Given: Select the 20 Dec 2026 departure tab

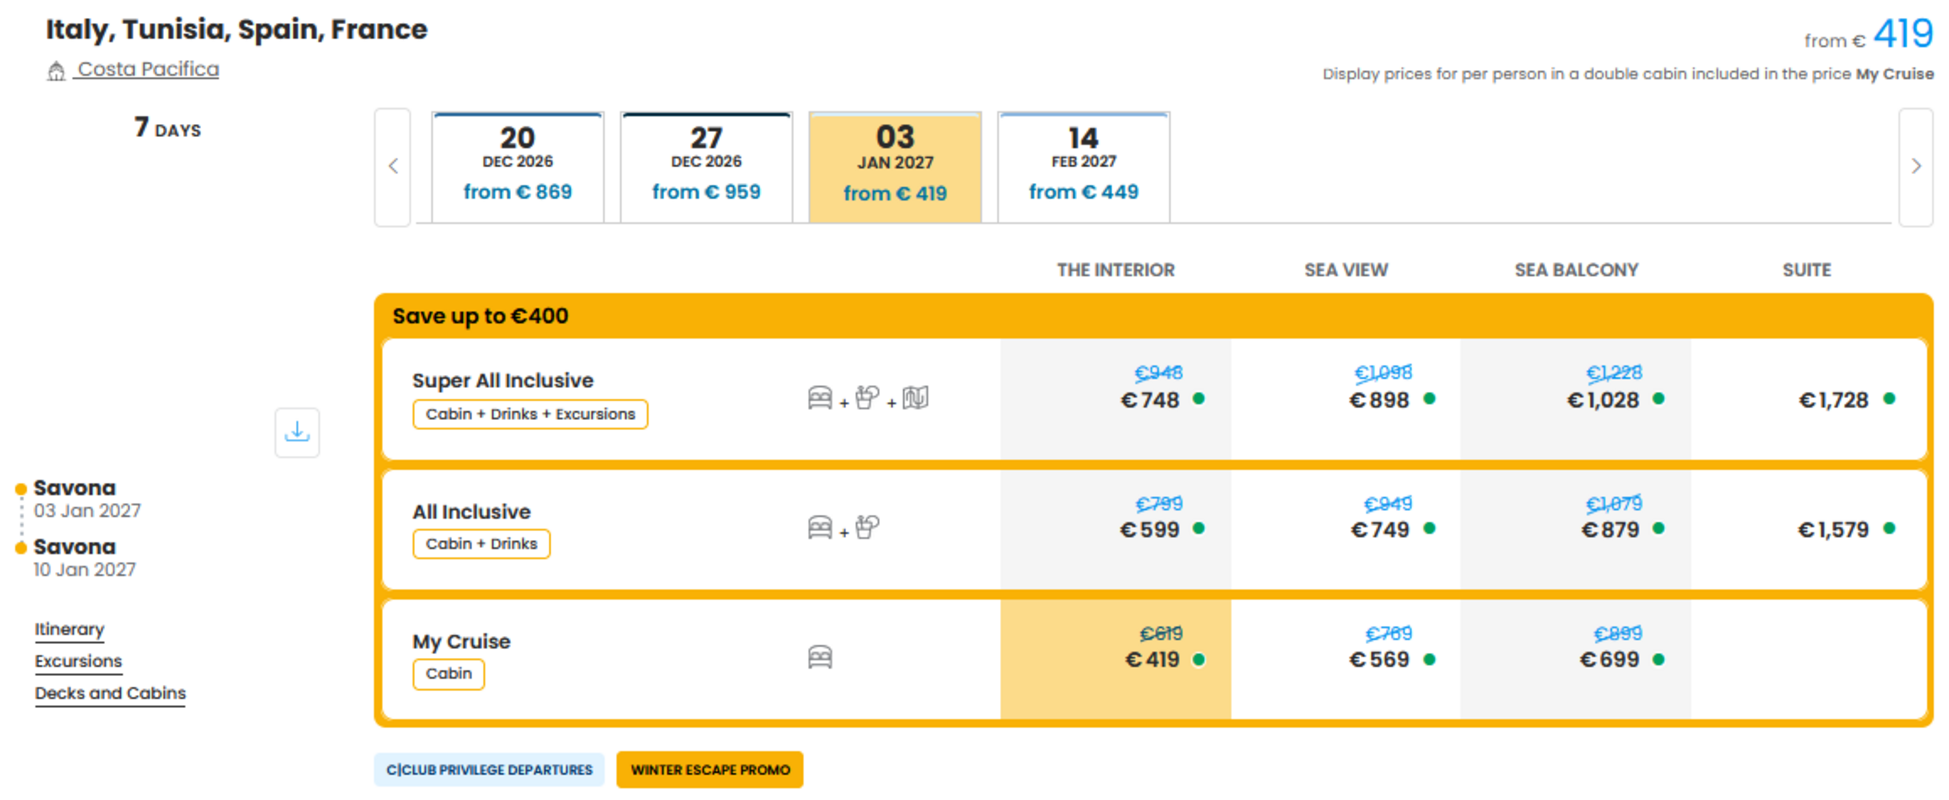Looking at the screenshot, I should point(518,167).
